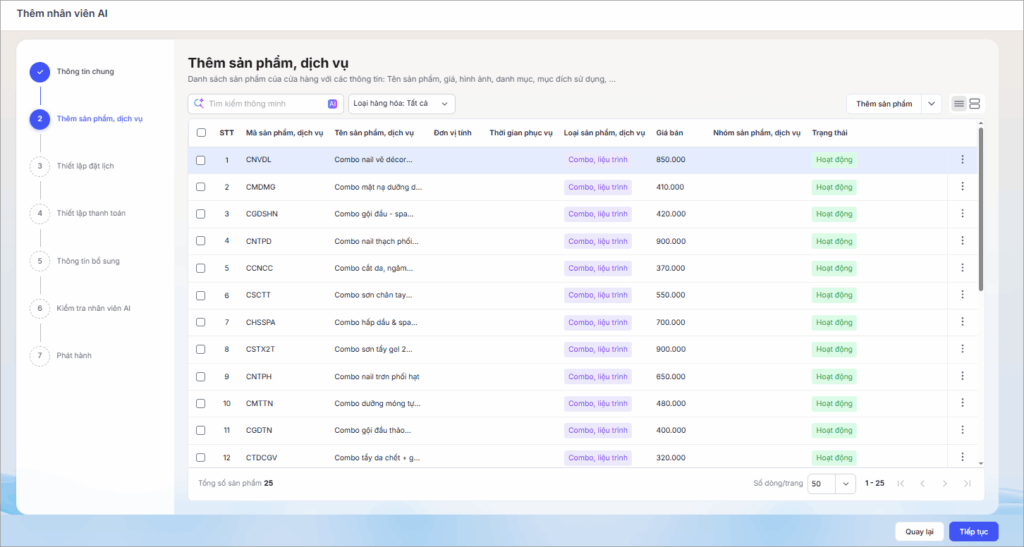Select the checkbox for product CMDMG

click(x=201, y=187)
